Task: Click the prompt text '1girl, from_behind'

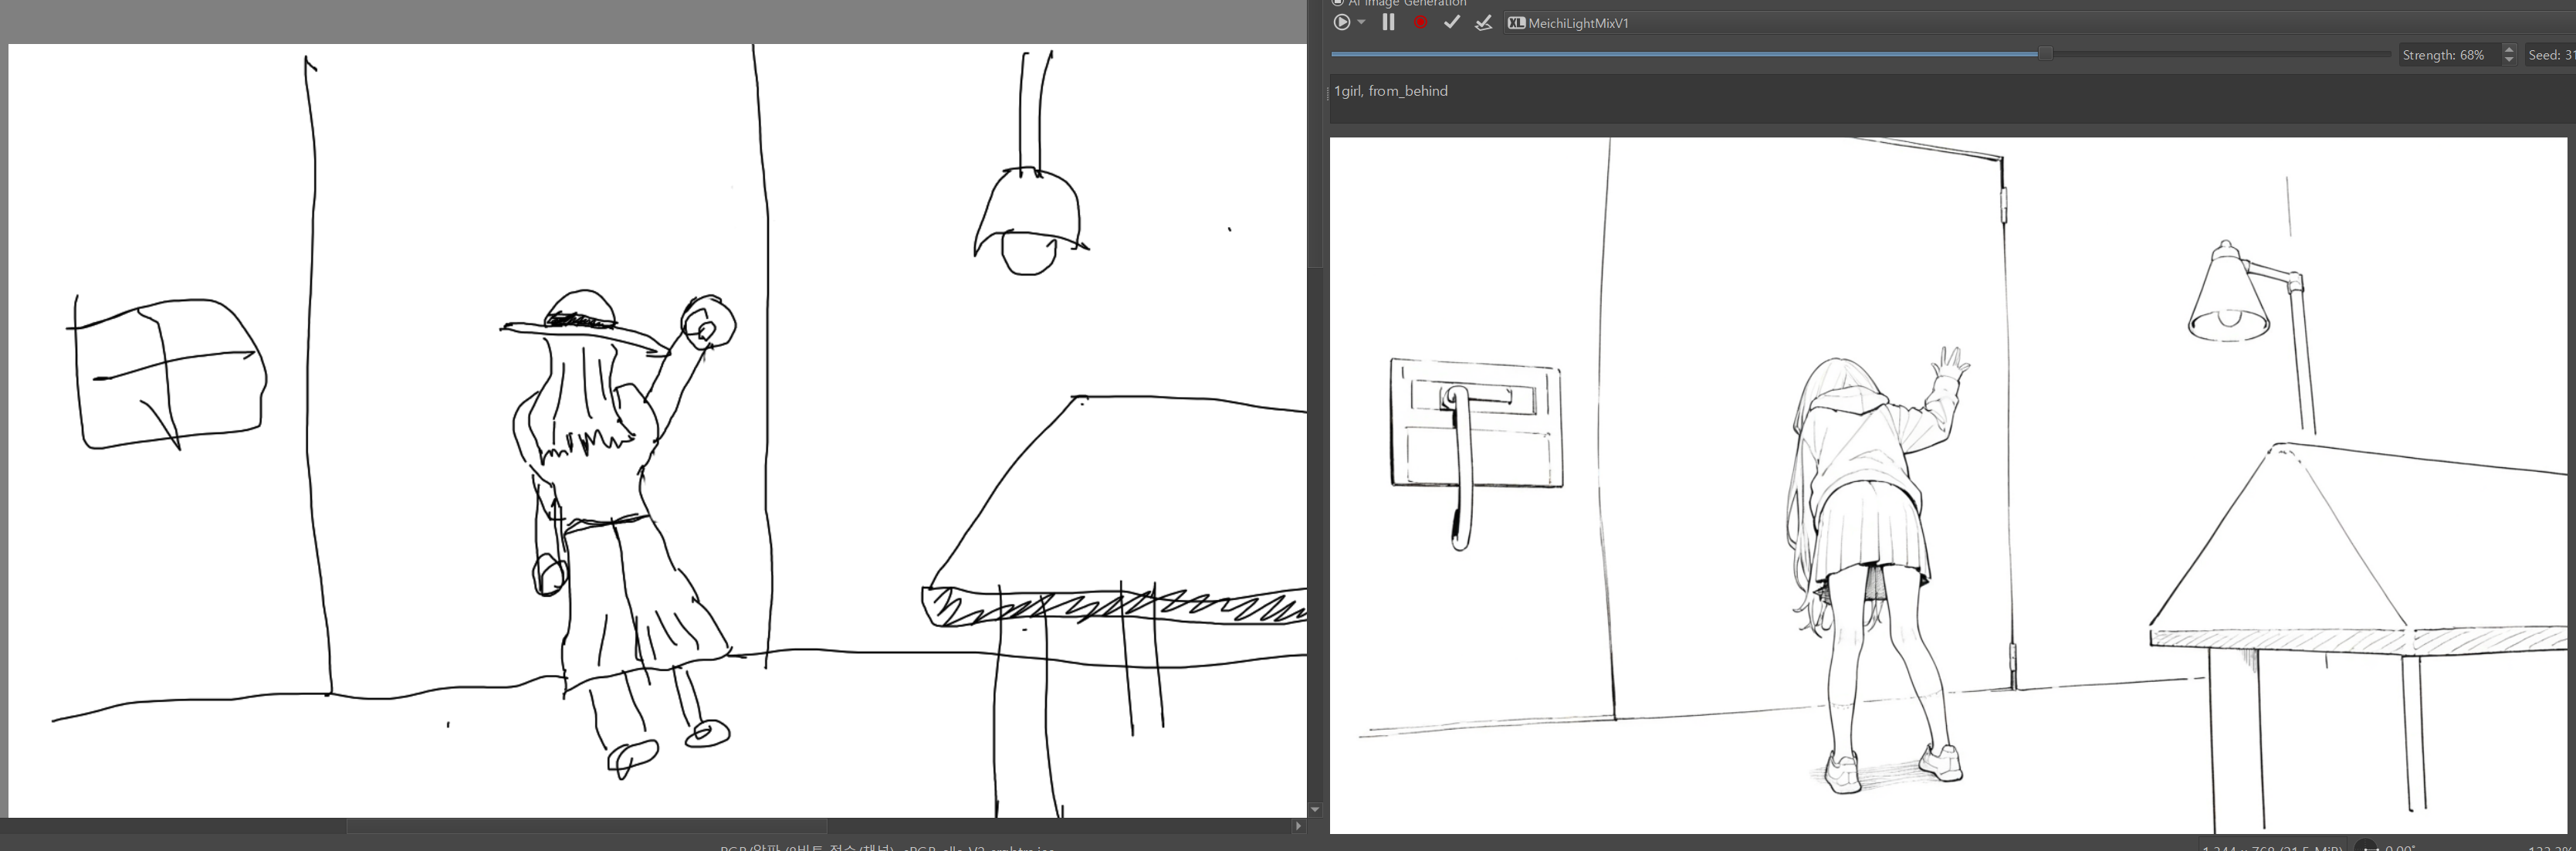Action: point(1391,91)
